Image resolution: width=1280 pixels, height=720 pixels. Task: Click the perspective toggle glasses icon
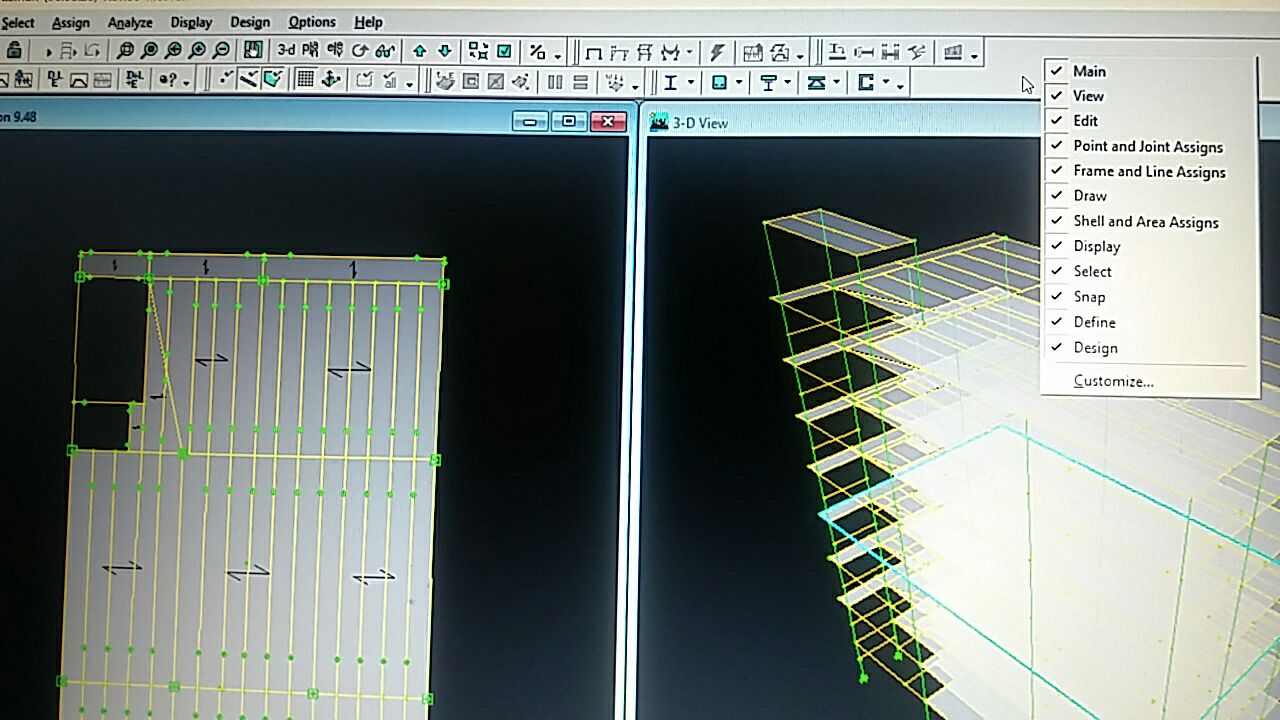[385, 50]
